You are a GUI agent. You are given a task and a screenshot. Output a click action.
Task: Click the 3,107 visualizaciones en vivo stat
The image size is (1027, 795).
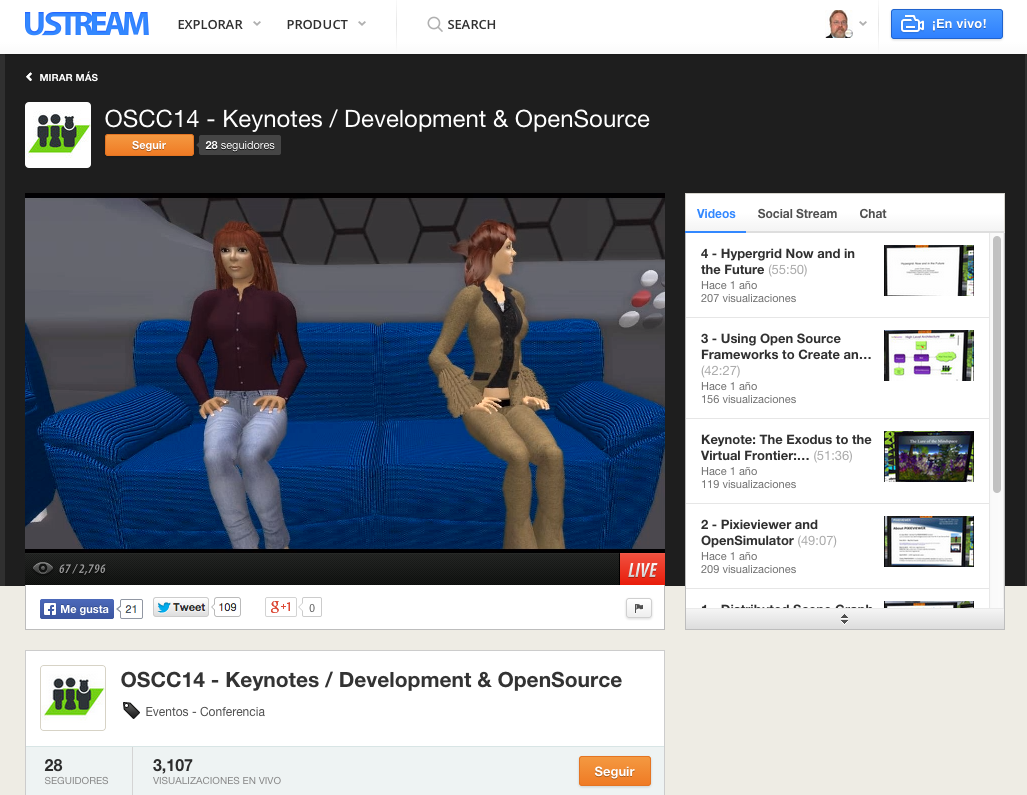point(217,771)
